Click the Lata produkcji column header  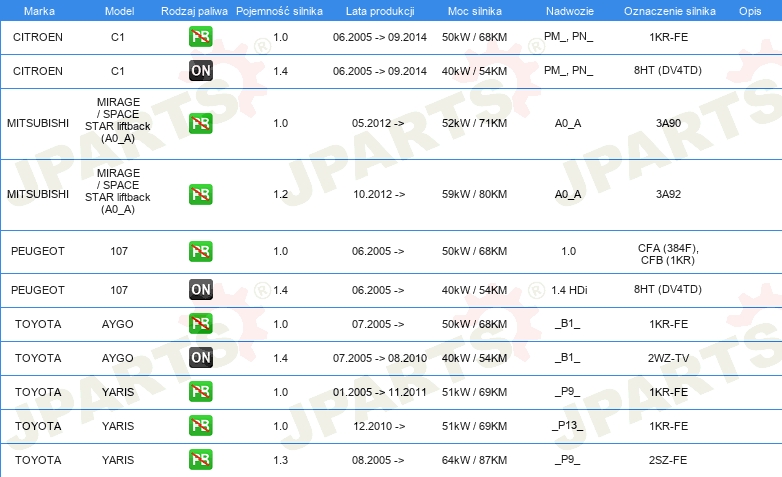coord(380,11)
